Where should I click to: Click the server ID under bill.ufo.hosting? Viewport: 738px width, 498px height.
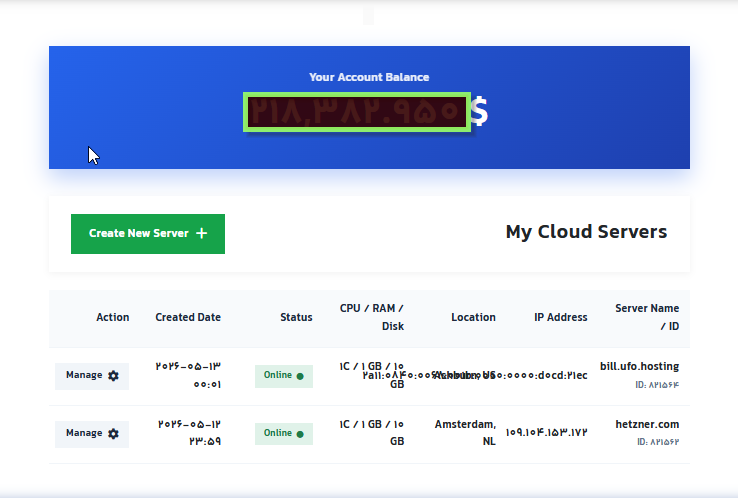pos(657,385)
